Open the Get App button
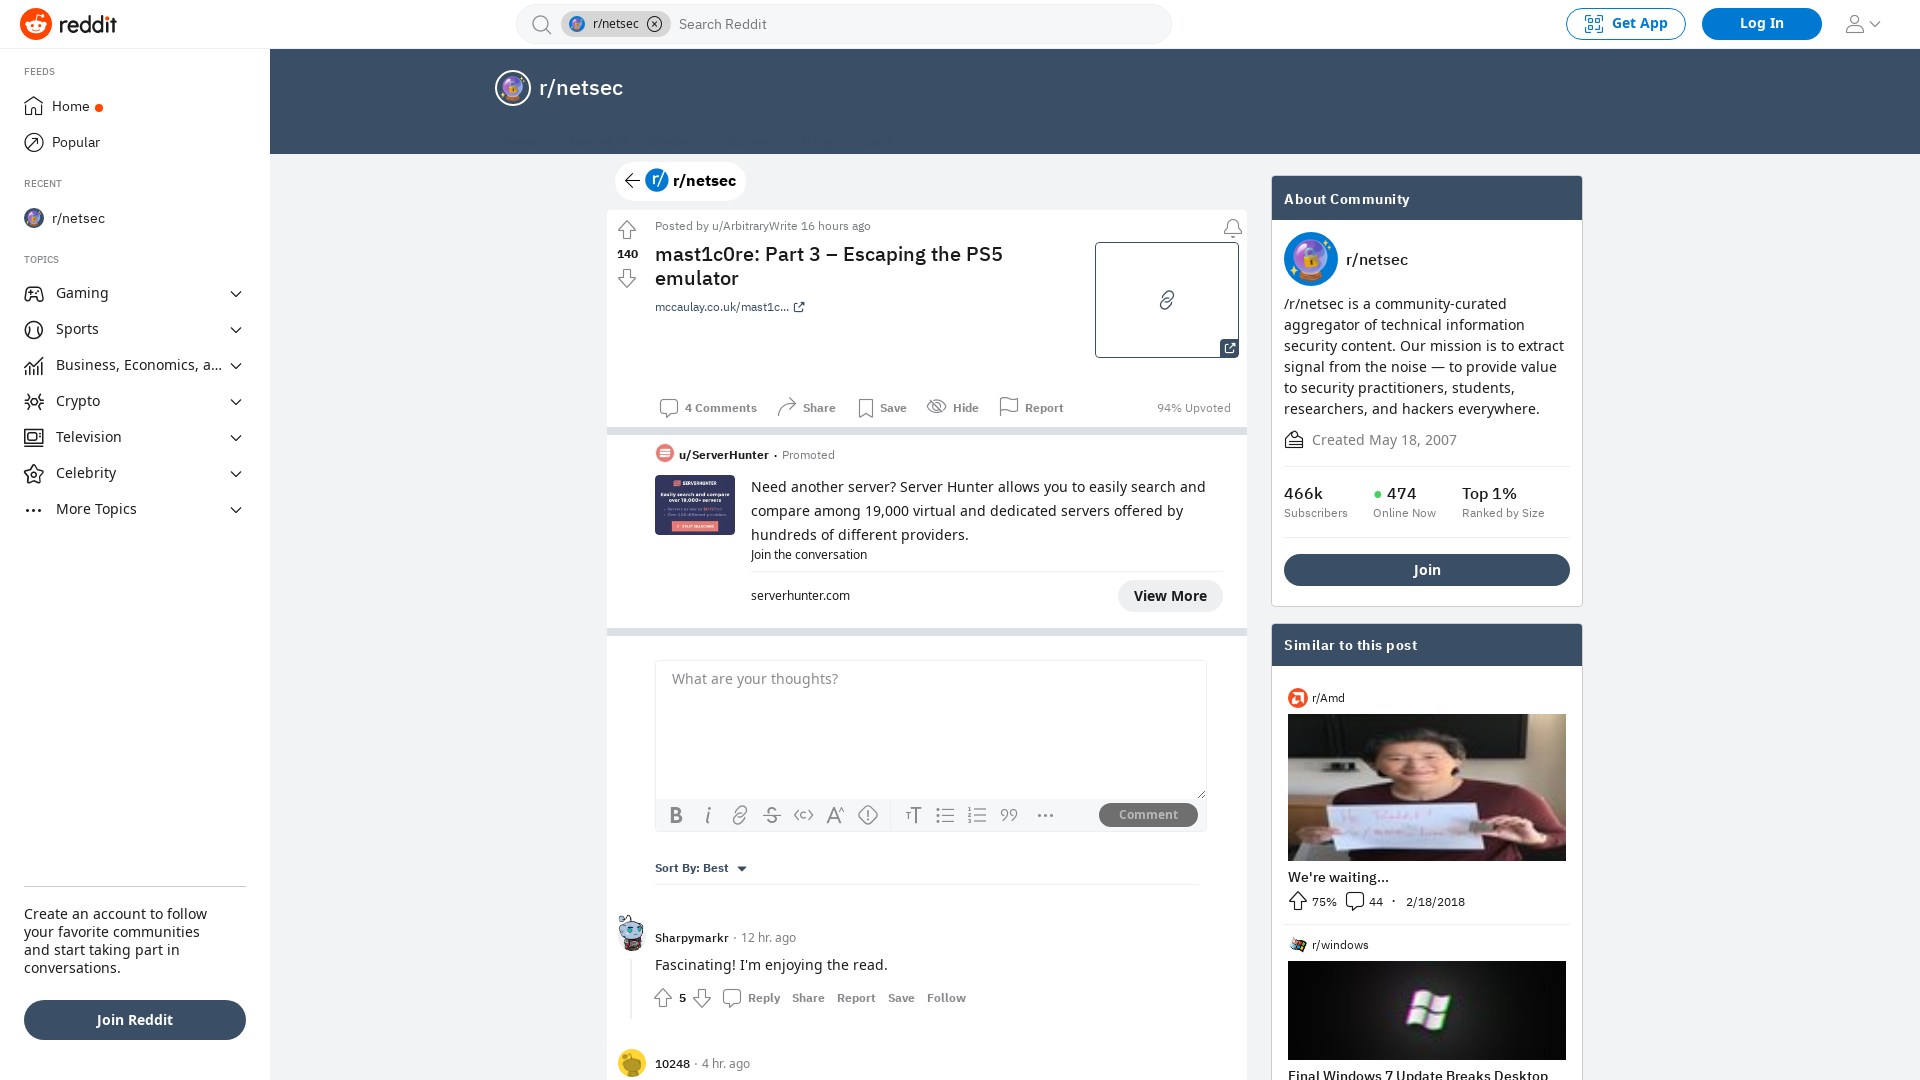1920x1080 pixels. (1625, 24)
